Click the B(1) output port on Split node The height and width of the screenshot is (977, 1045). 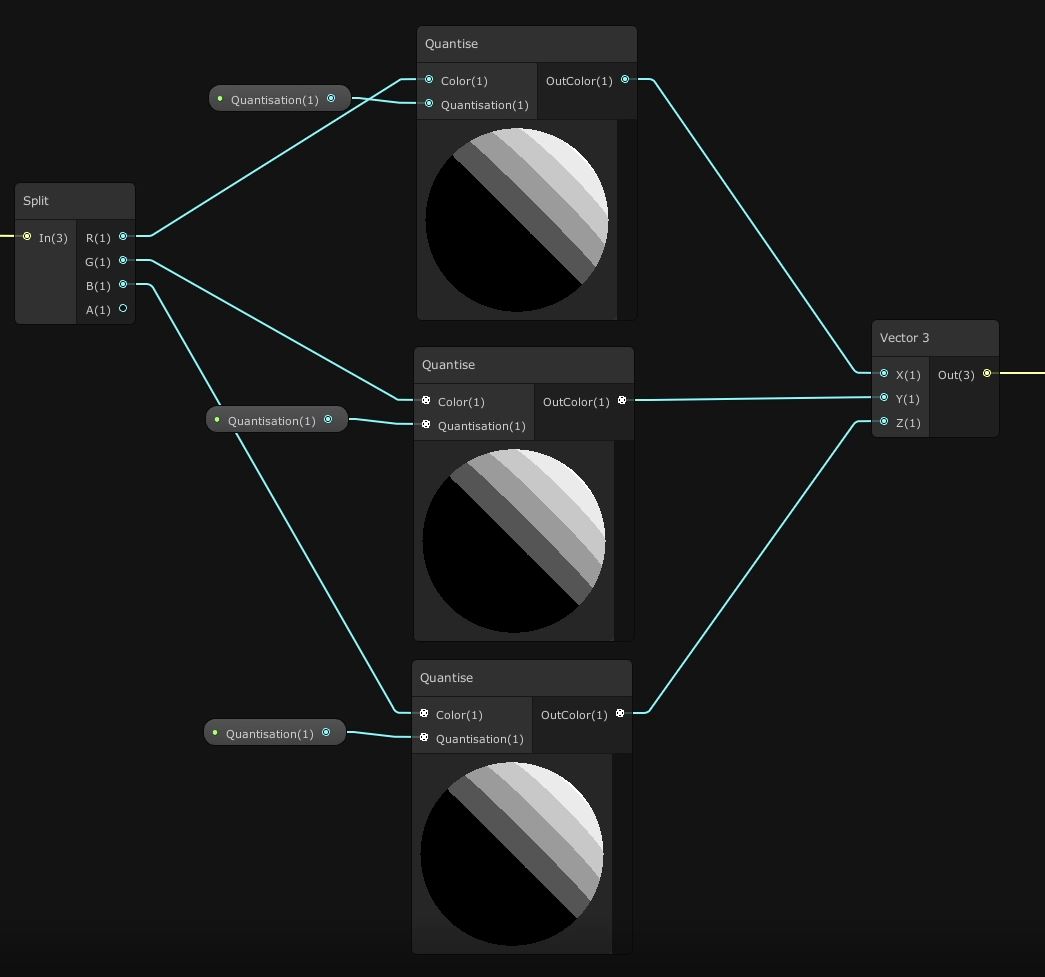pos(123,285)
